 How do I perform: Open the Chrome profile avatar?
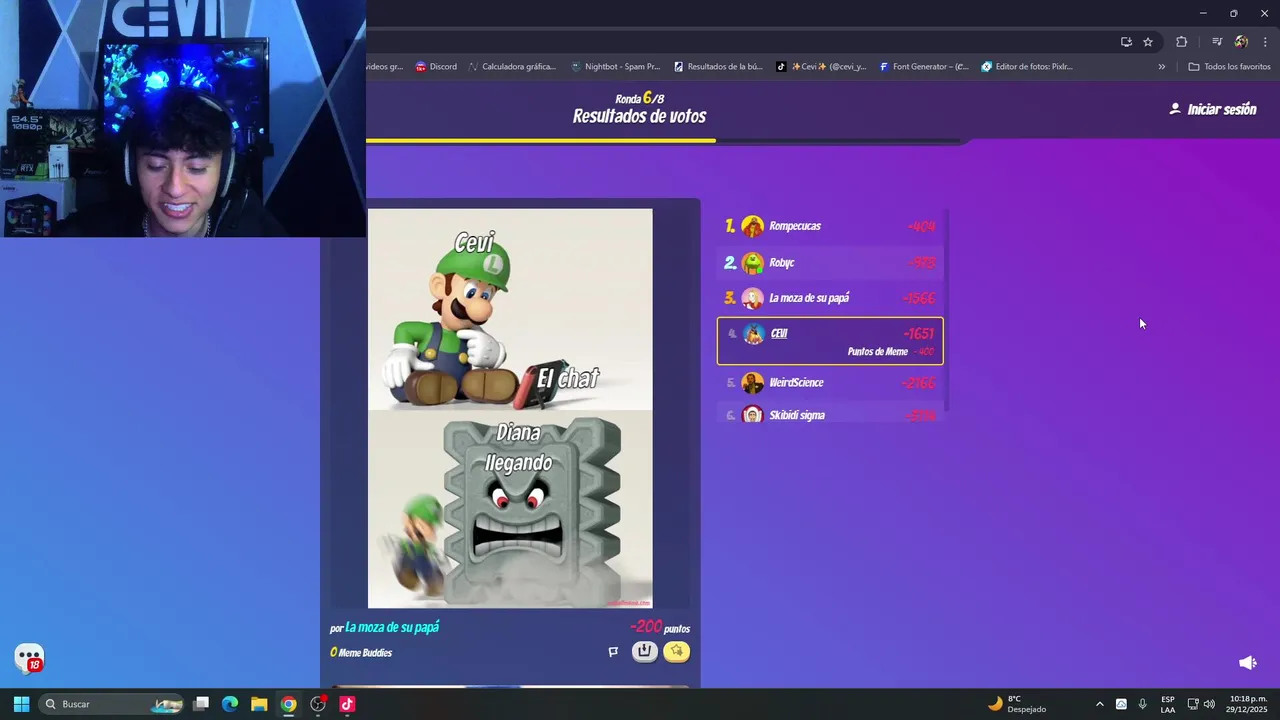coord(1241,42)
